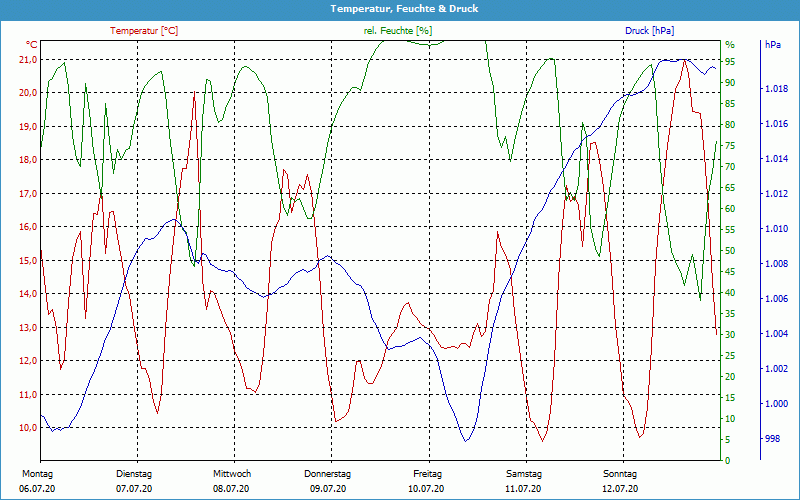The height and width of the screenshot is (500, 800).
Task: Click the 1.014 pressure axis value
Action: (776, 159)
